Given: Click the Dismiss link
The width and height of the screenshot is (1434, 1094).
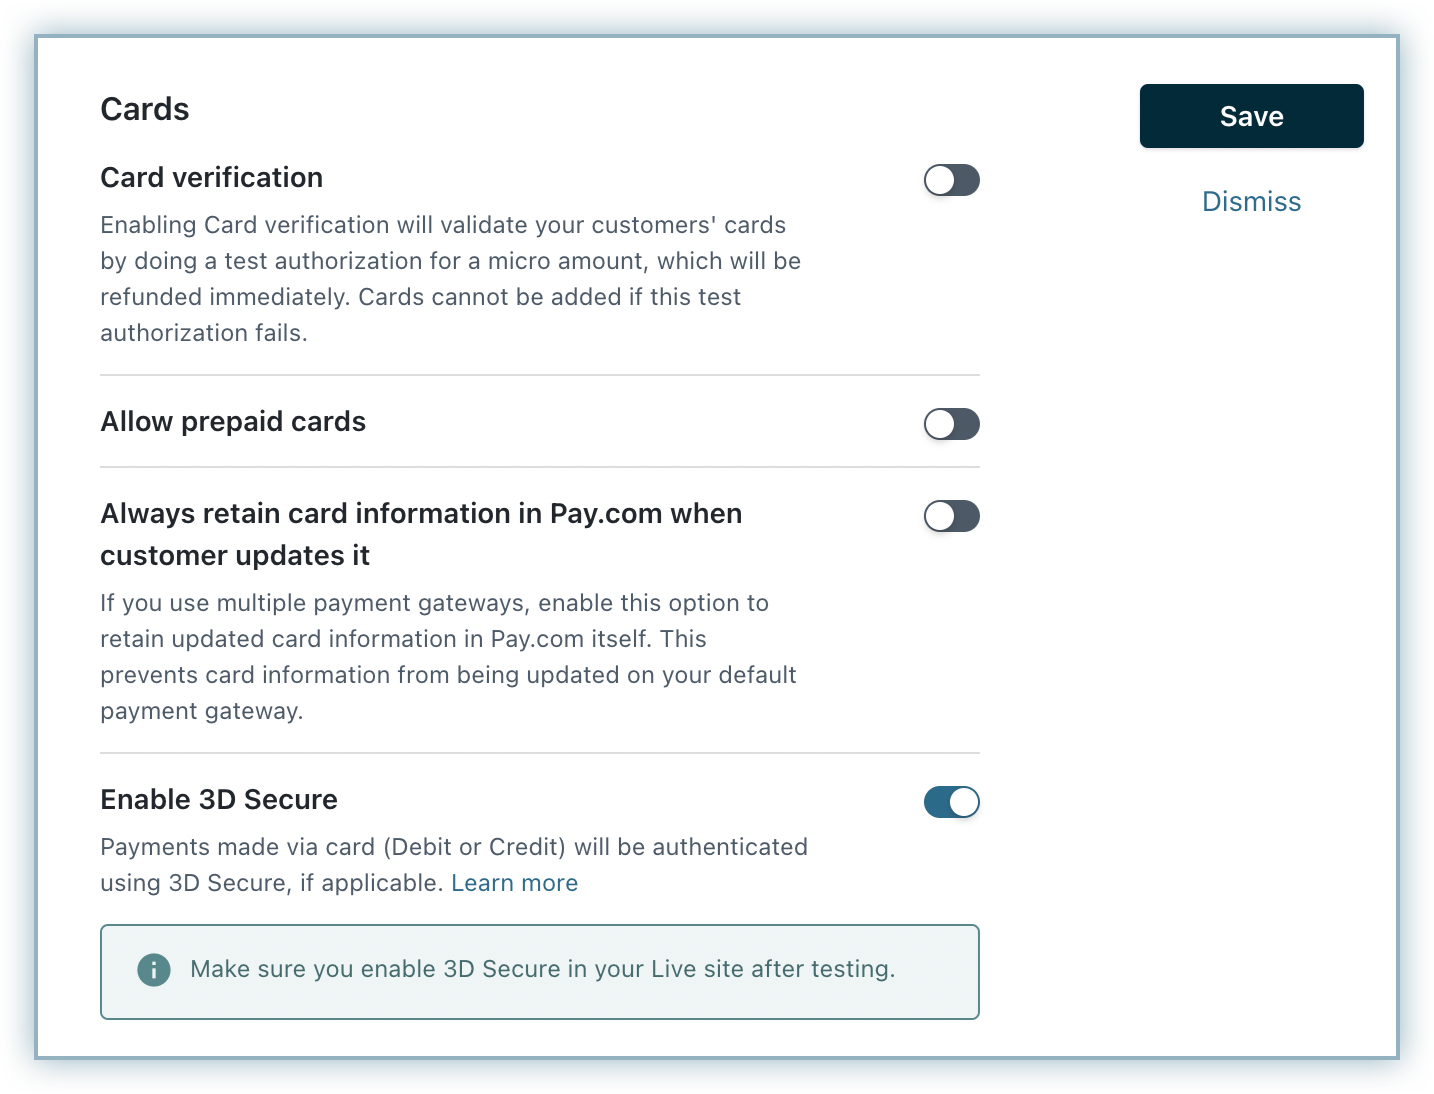Looking at the screenshot, I should point(1251,202).
